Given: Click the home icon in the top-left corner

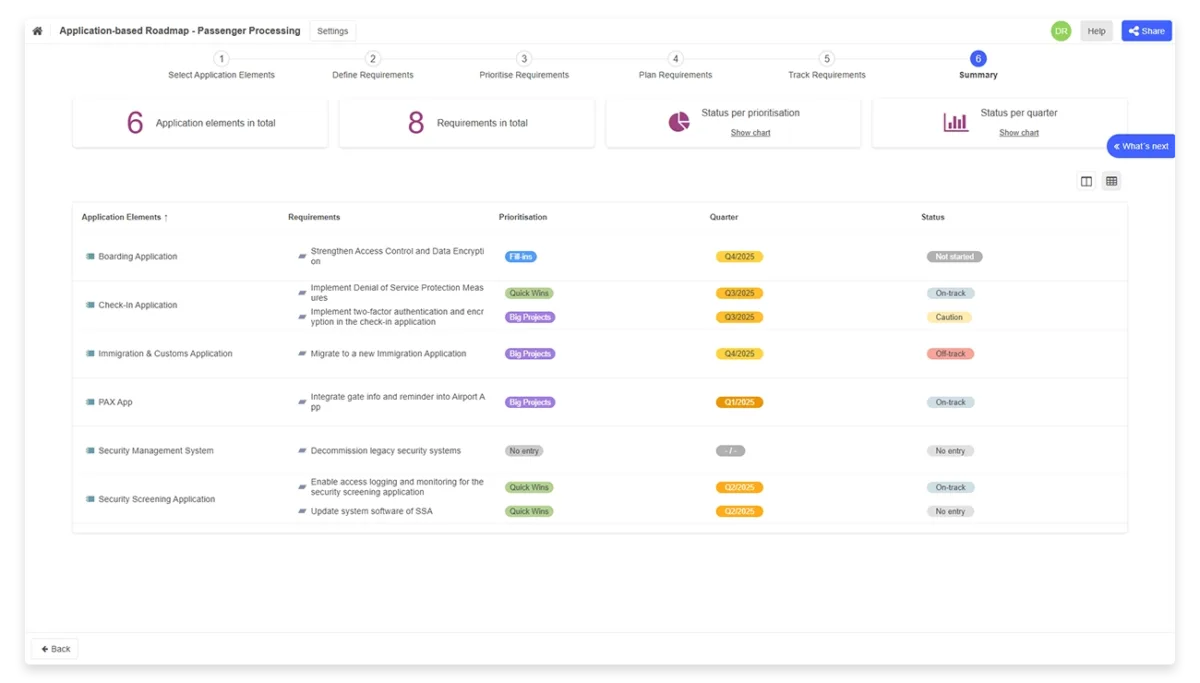Looking at the screenshot, I should pyautogui.click(x=36, y=30).
